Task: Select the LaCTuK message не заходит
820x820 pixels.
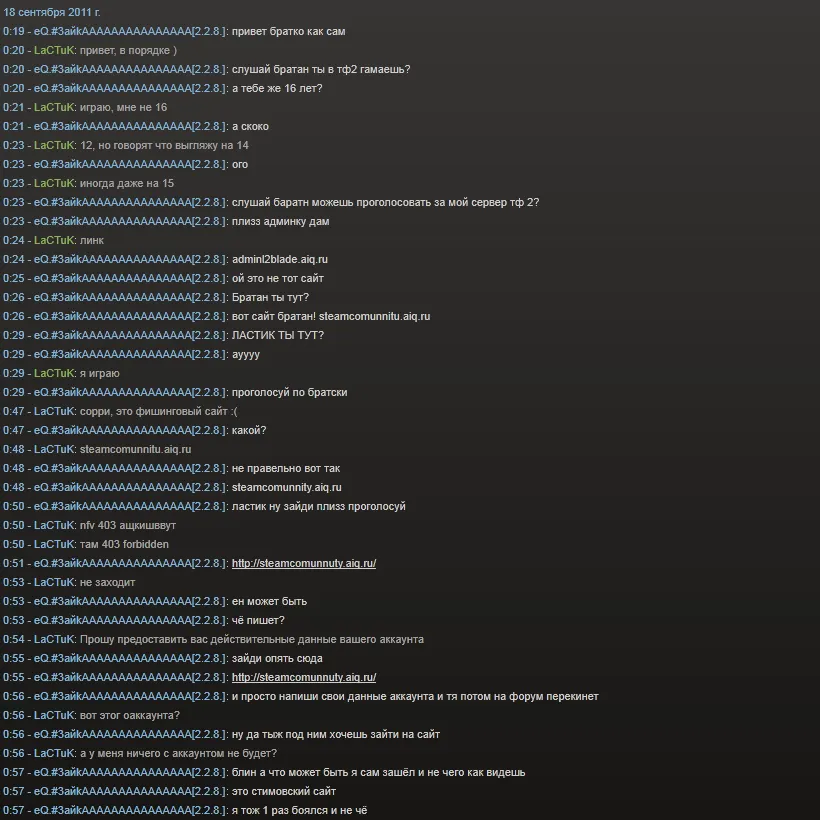Action: click(x=107, y=583)
